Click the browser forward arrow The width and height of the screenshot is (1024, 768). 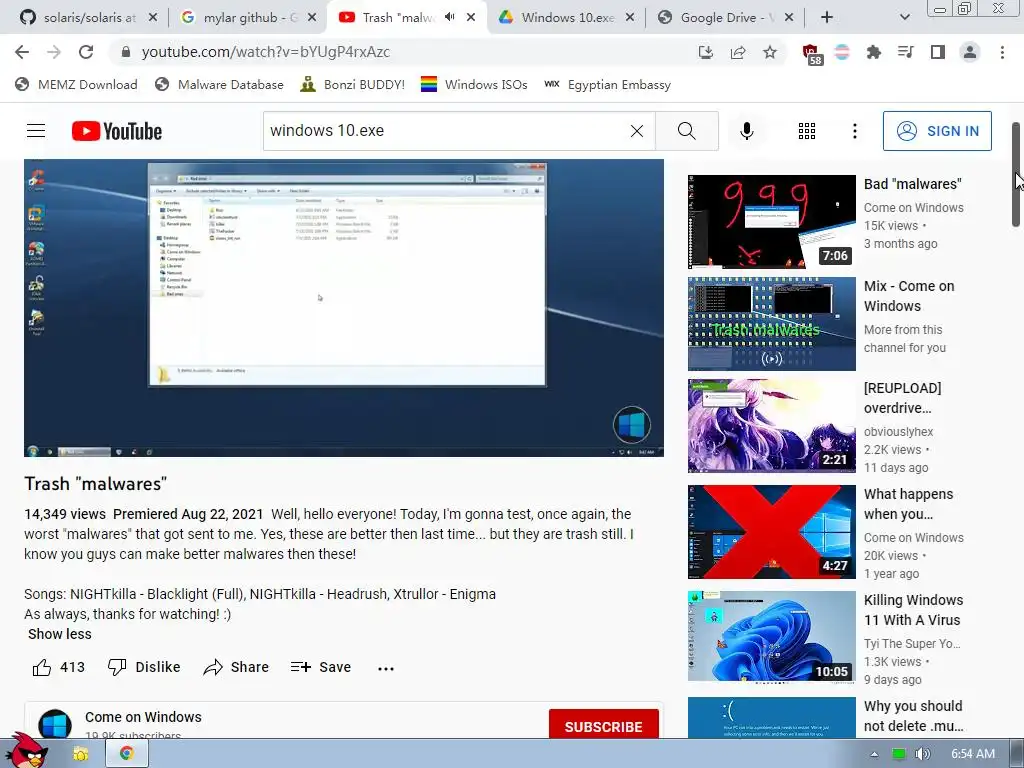(x=54, y=52)
